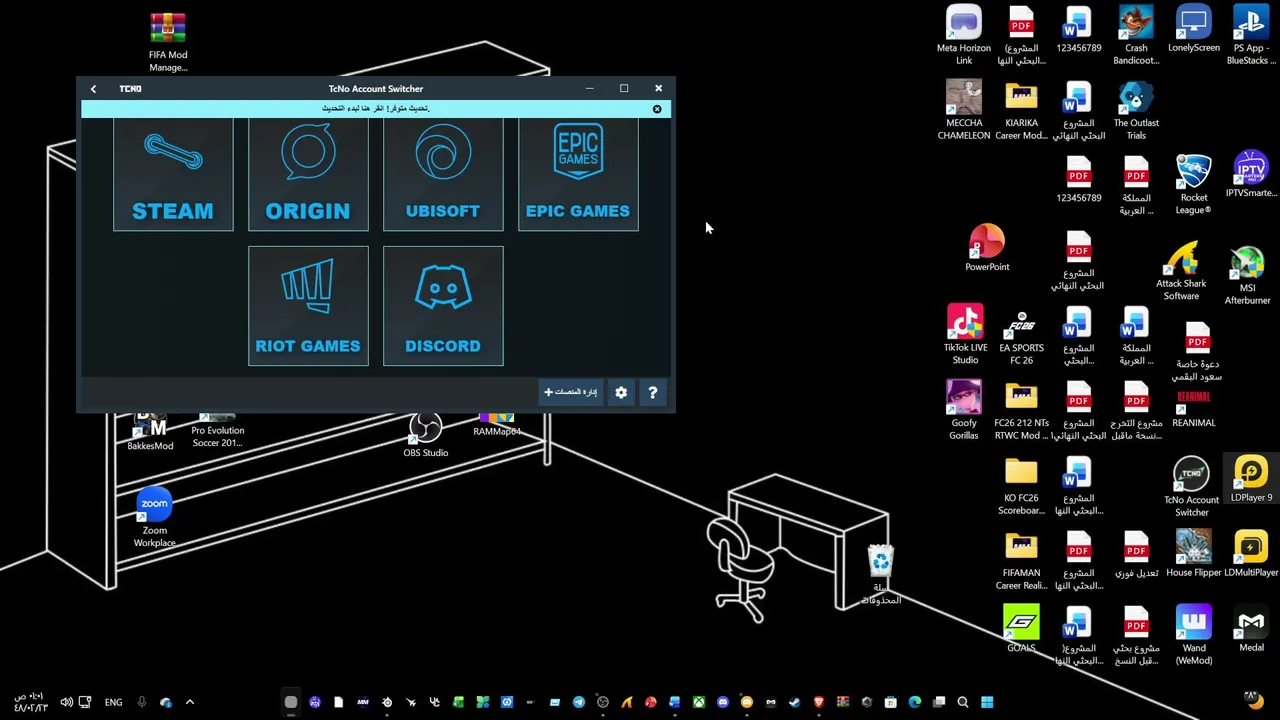The height and width of the screenshot is (720, 1280).
Task: Open Microsoft Store from the taskbar
Action: coord(891,702)
